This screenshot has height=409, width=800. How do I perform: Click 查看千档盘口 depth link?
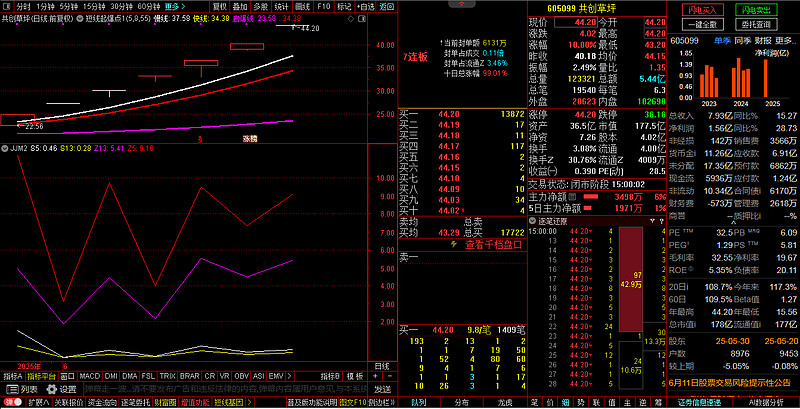coord(493,245)
